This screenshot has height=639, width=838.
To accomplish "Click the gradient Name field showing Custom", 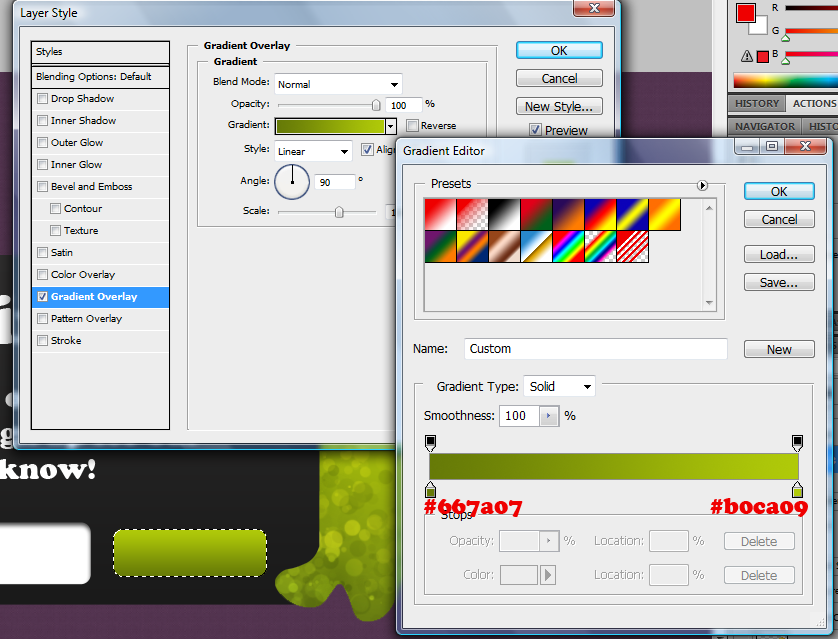I will (595, 349).
